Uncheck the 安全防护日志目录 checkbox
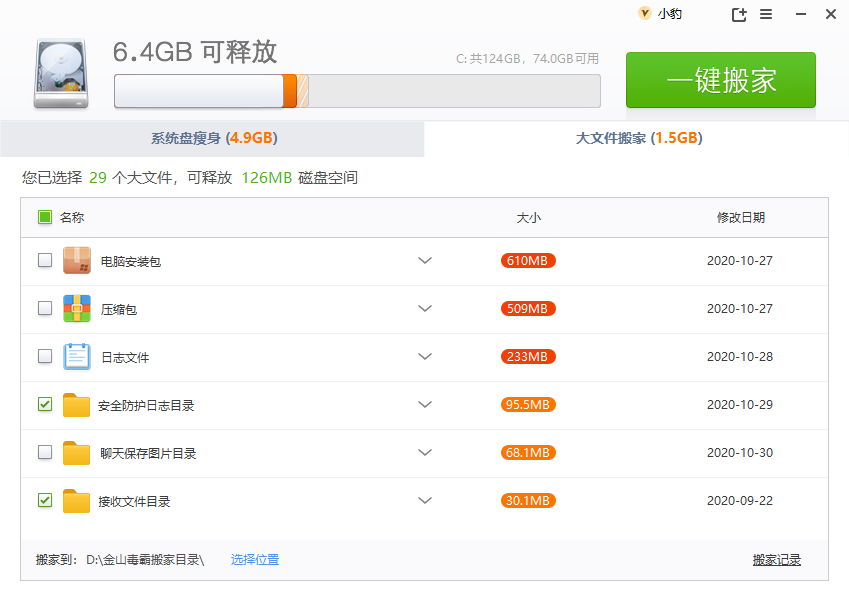Image resolution: width=849 pixels, height=601 pixels. click(45, 404)
